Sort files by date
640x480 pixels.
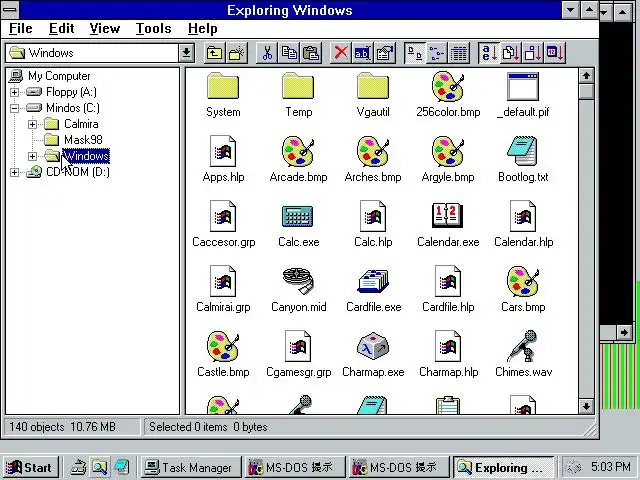pyautogui.click(x=555, y=53)
